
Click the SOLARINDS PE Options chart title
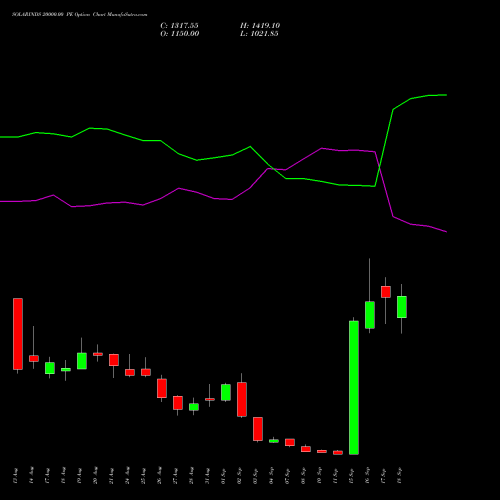pyautogui.click(x=80, y=15)
